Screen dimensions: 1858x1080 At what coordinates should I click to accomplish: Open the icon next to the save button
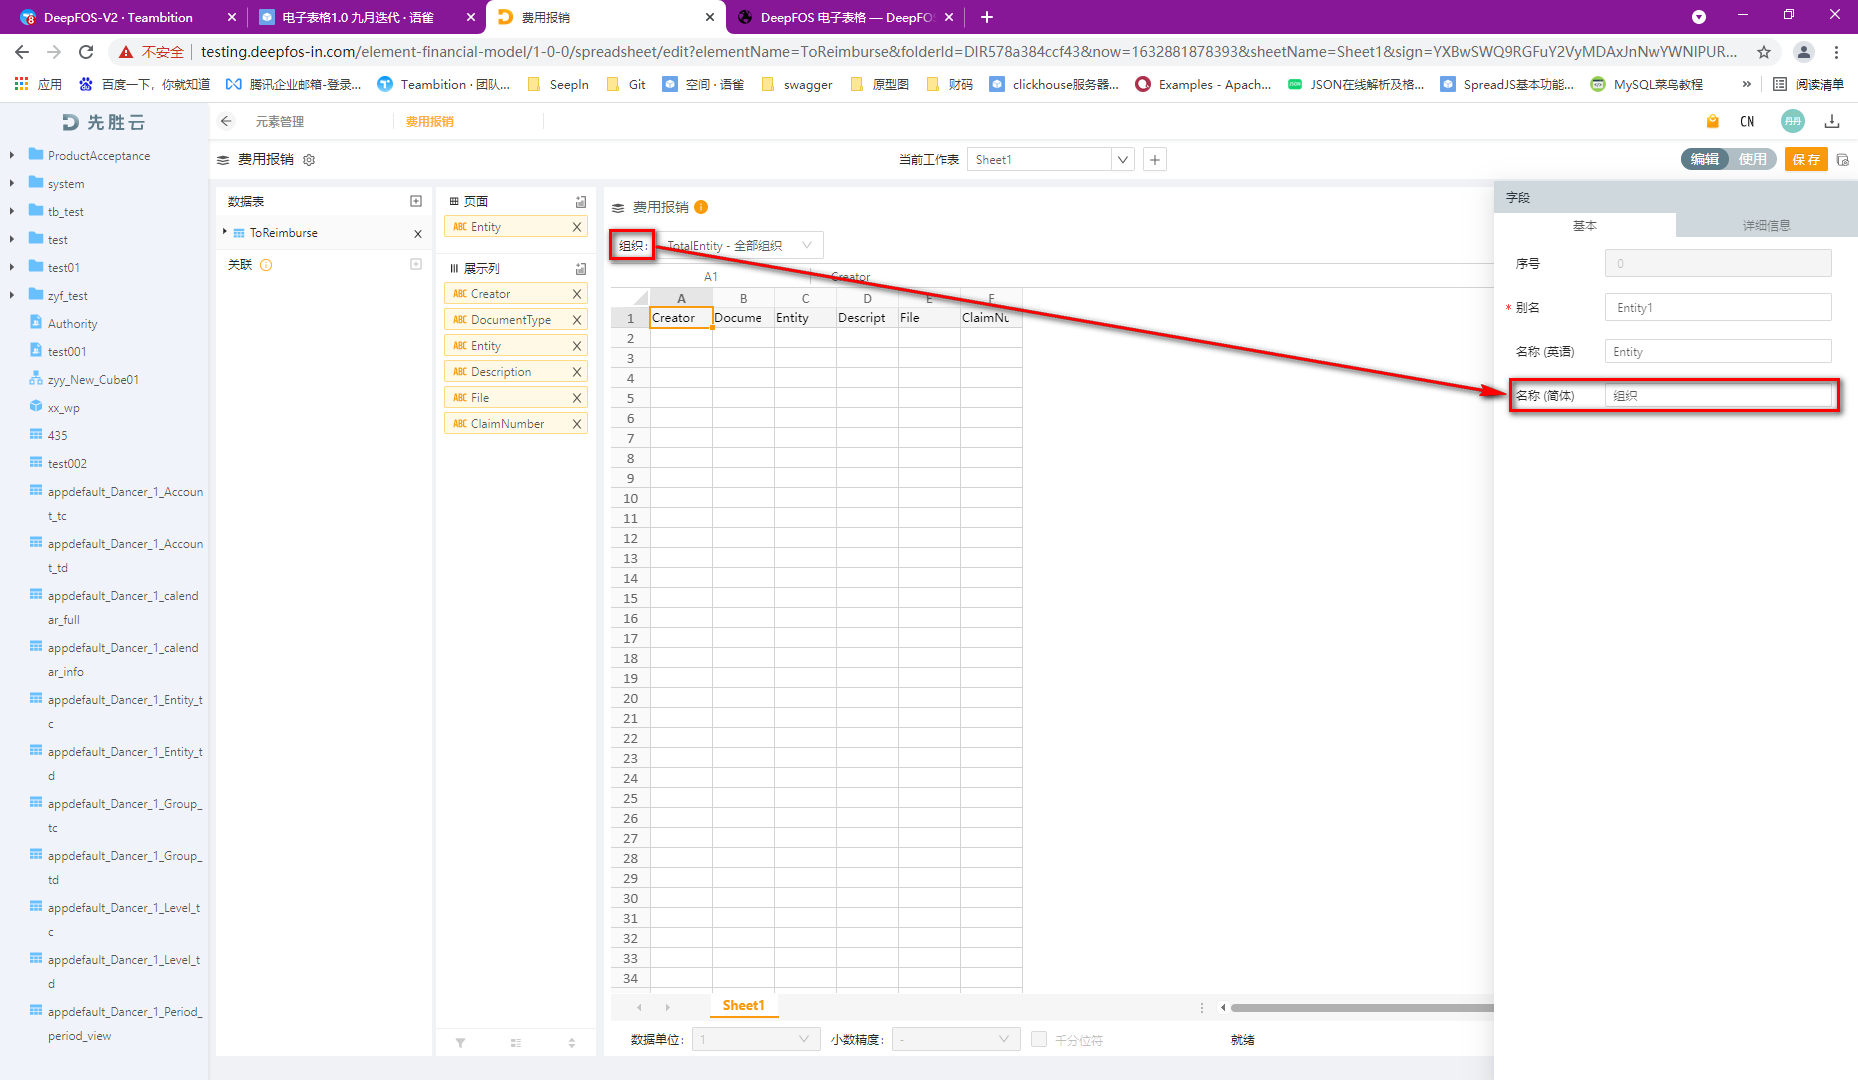(1843, 160)
